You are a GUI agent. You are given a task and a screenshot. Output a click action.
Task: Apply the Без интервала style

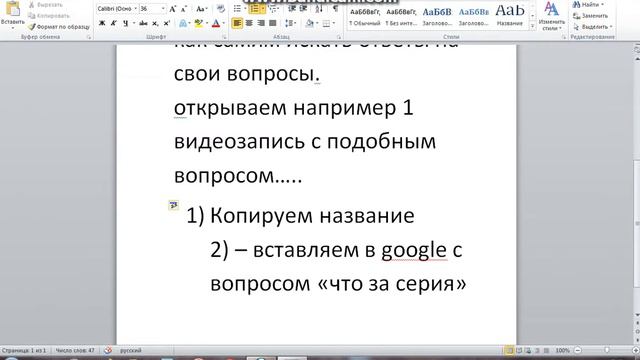tap(401, 16)
